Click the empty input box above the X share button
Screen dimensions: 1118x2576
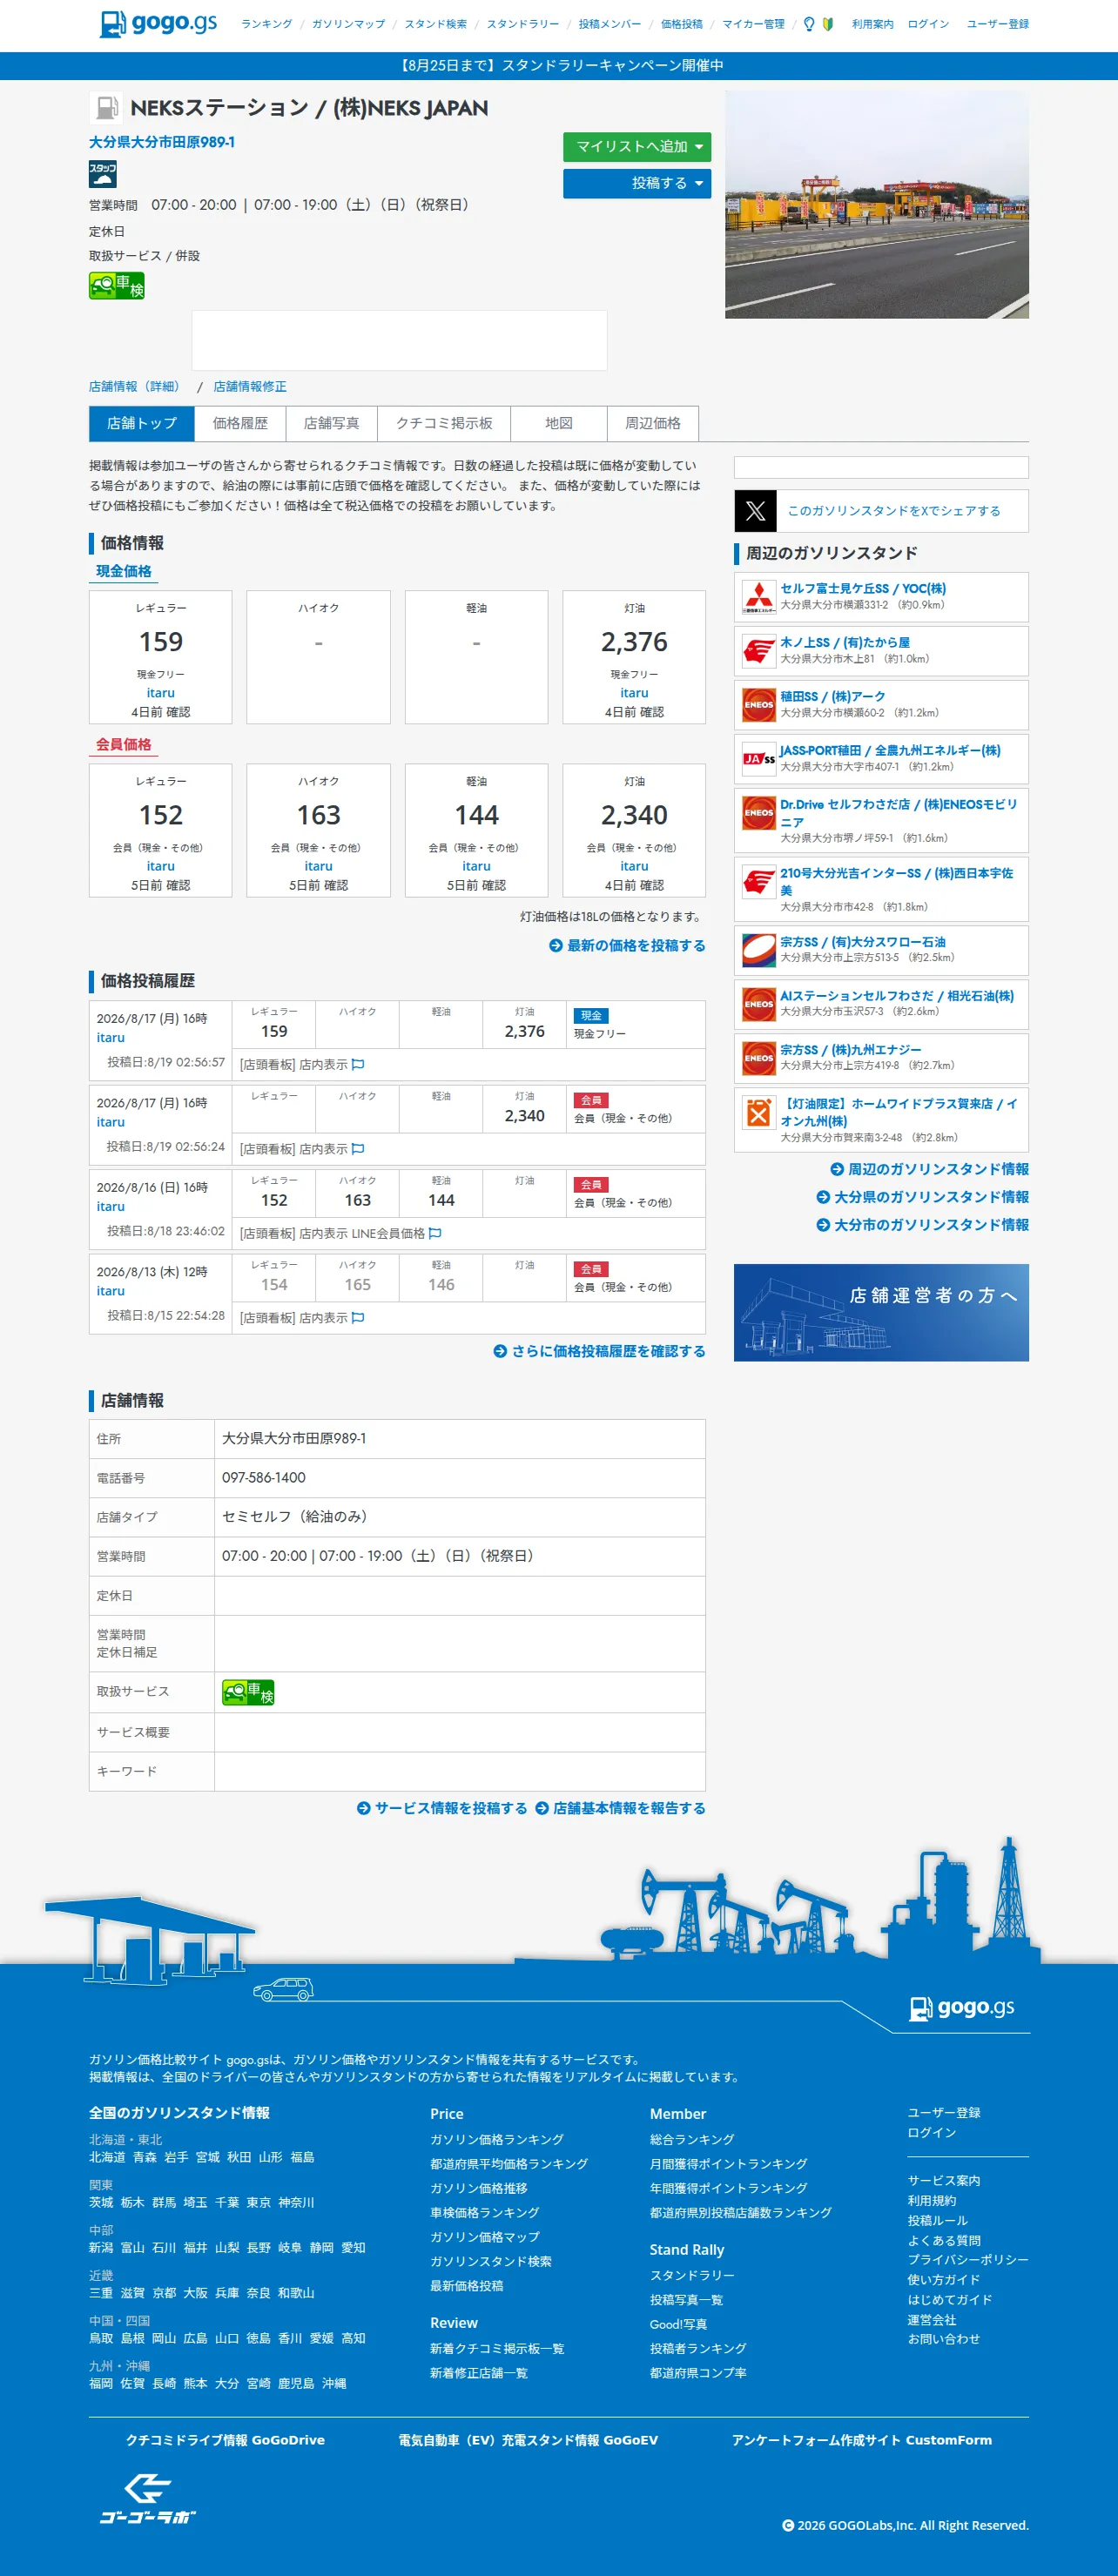[x=881, y=468]
